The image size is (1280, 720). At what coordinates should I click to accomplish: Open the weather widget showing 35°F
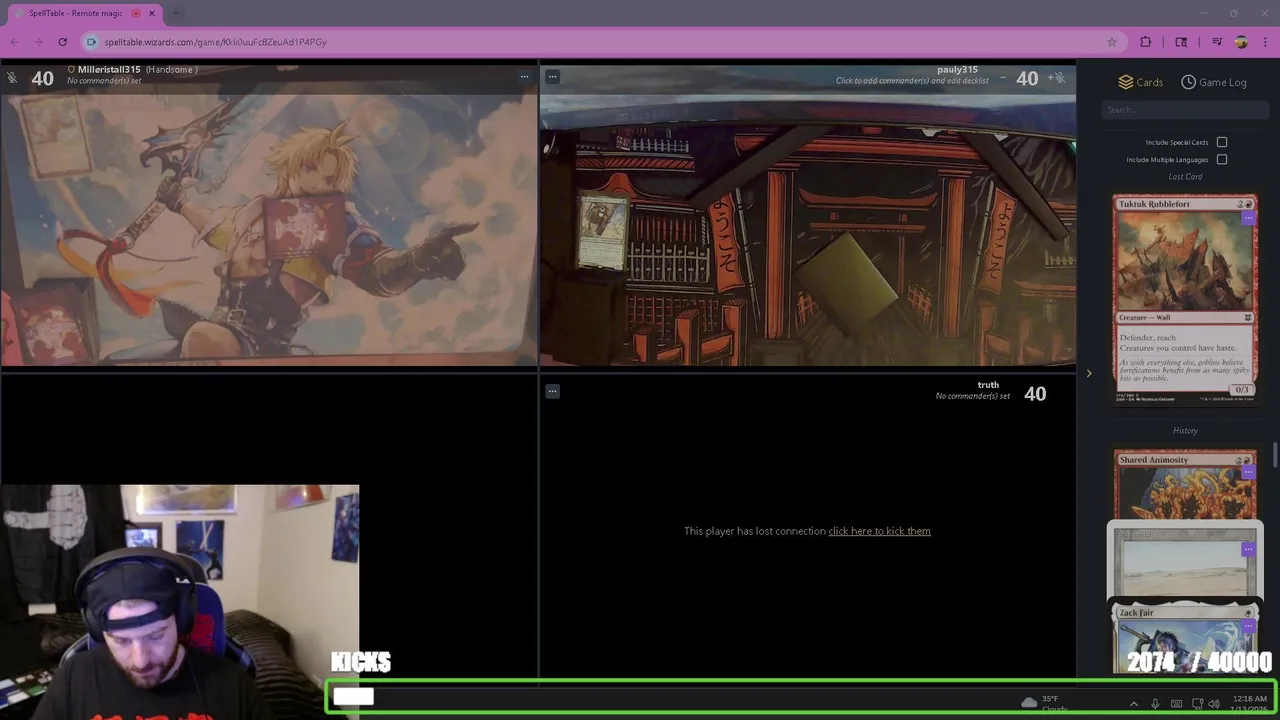pyautogui.click(x=1043, y=703)
